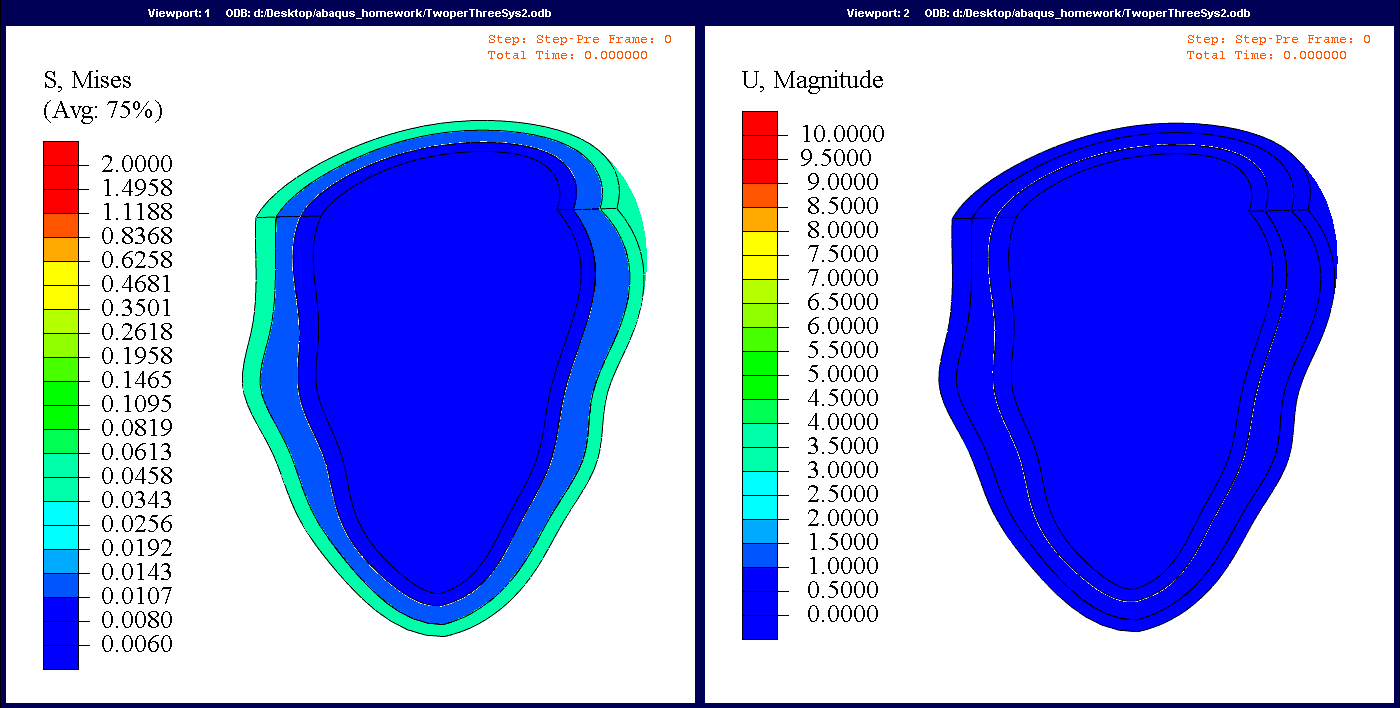Viewport: 1400px width, 708px height.
Task: Pick the yellow band in U Magnitude legend
Action: (x=759, y=244)
